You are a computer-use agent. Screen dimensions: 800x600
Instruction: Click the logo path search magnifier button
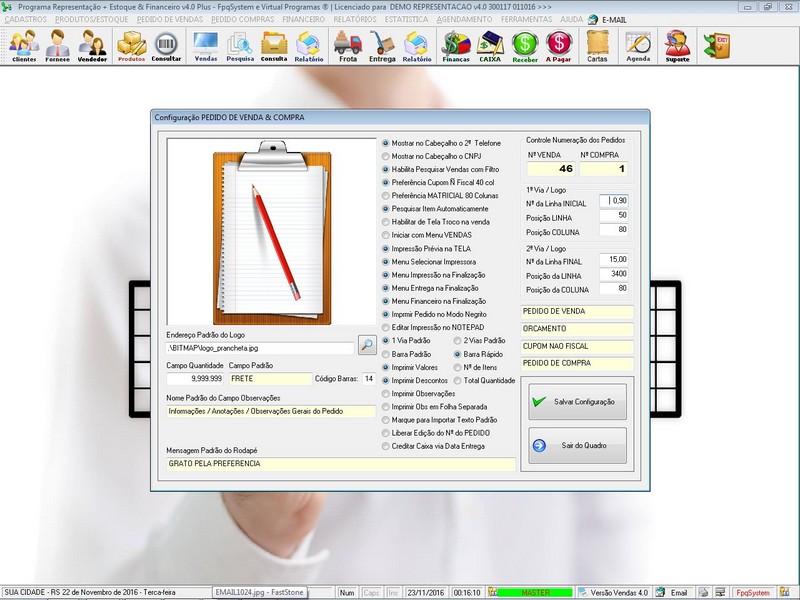pos(367,345)
